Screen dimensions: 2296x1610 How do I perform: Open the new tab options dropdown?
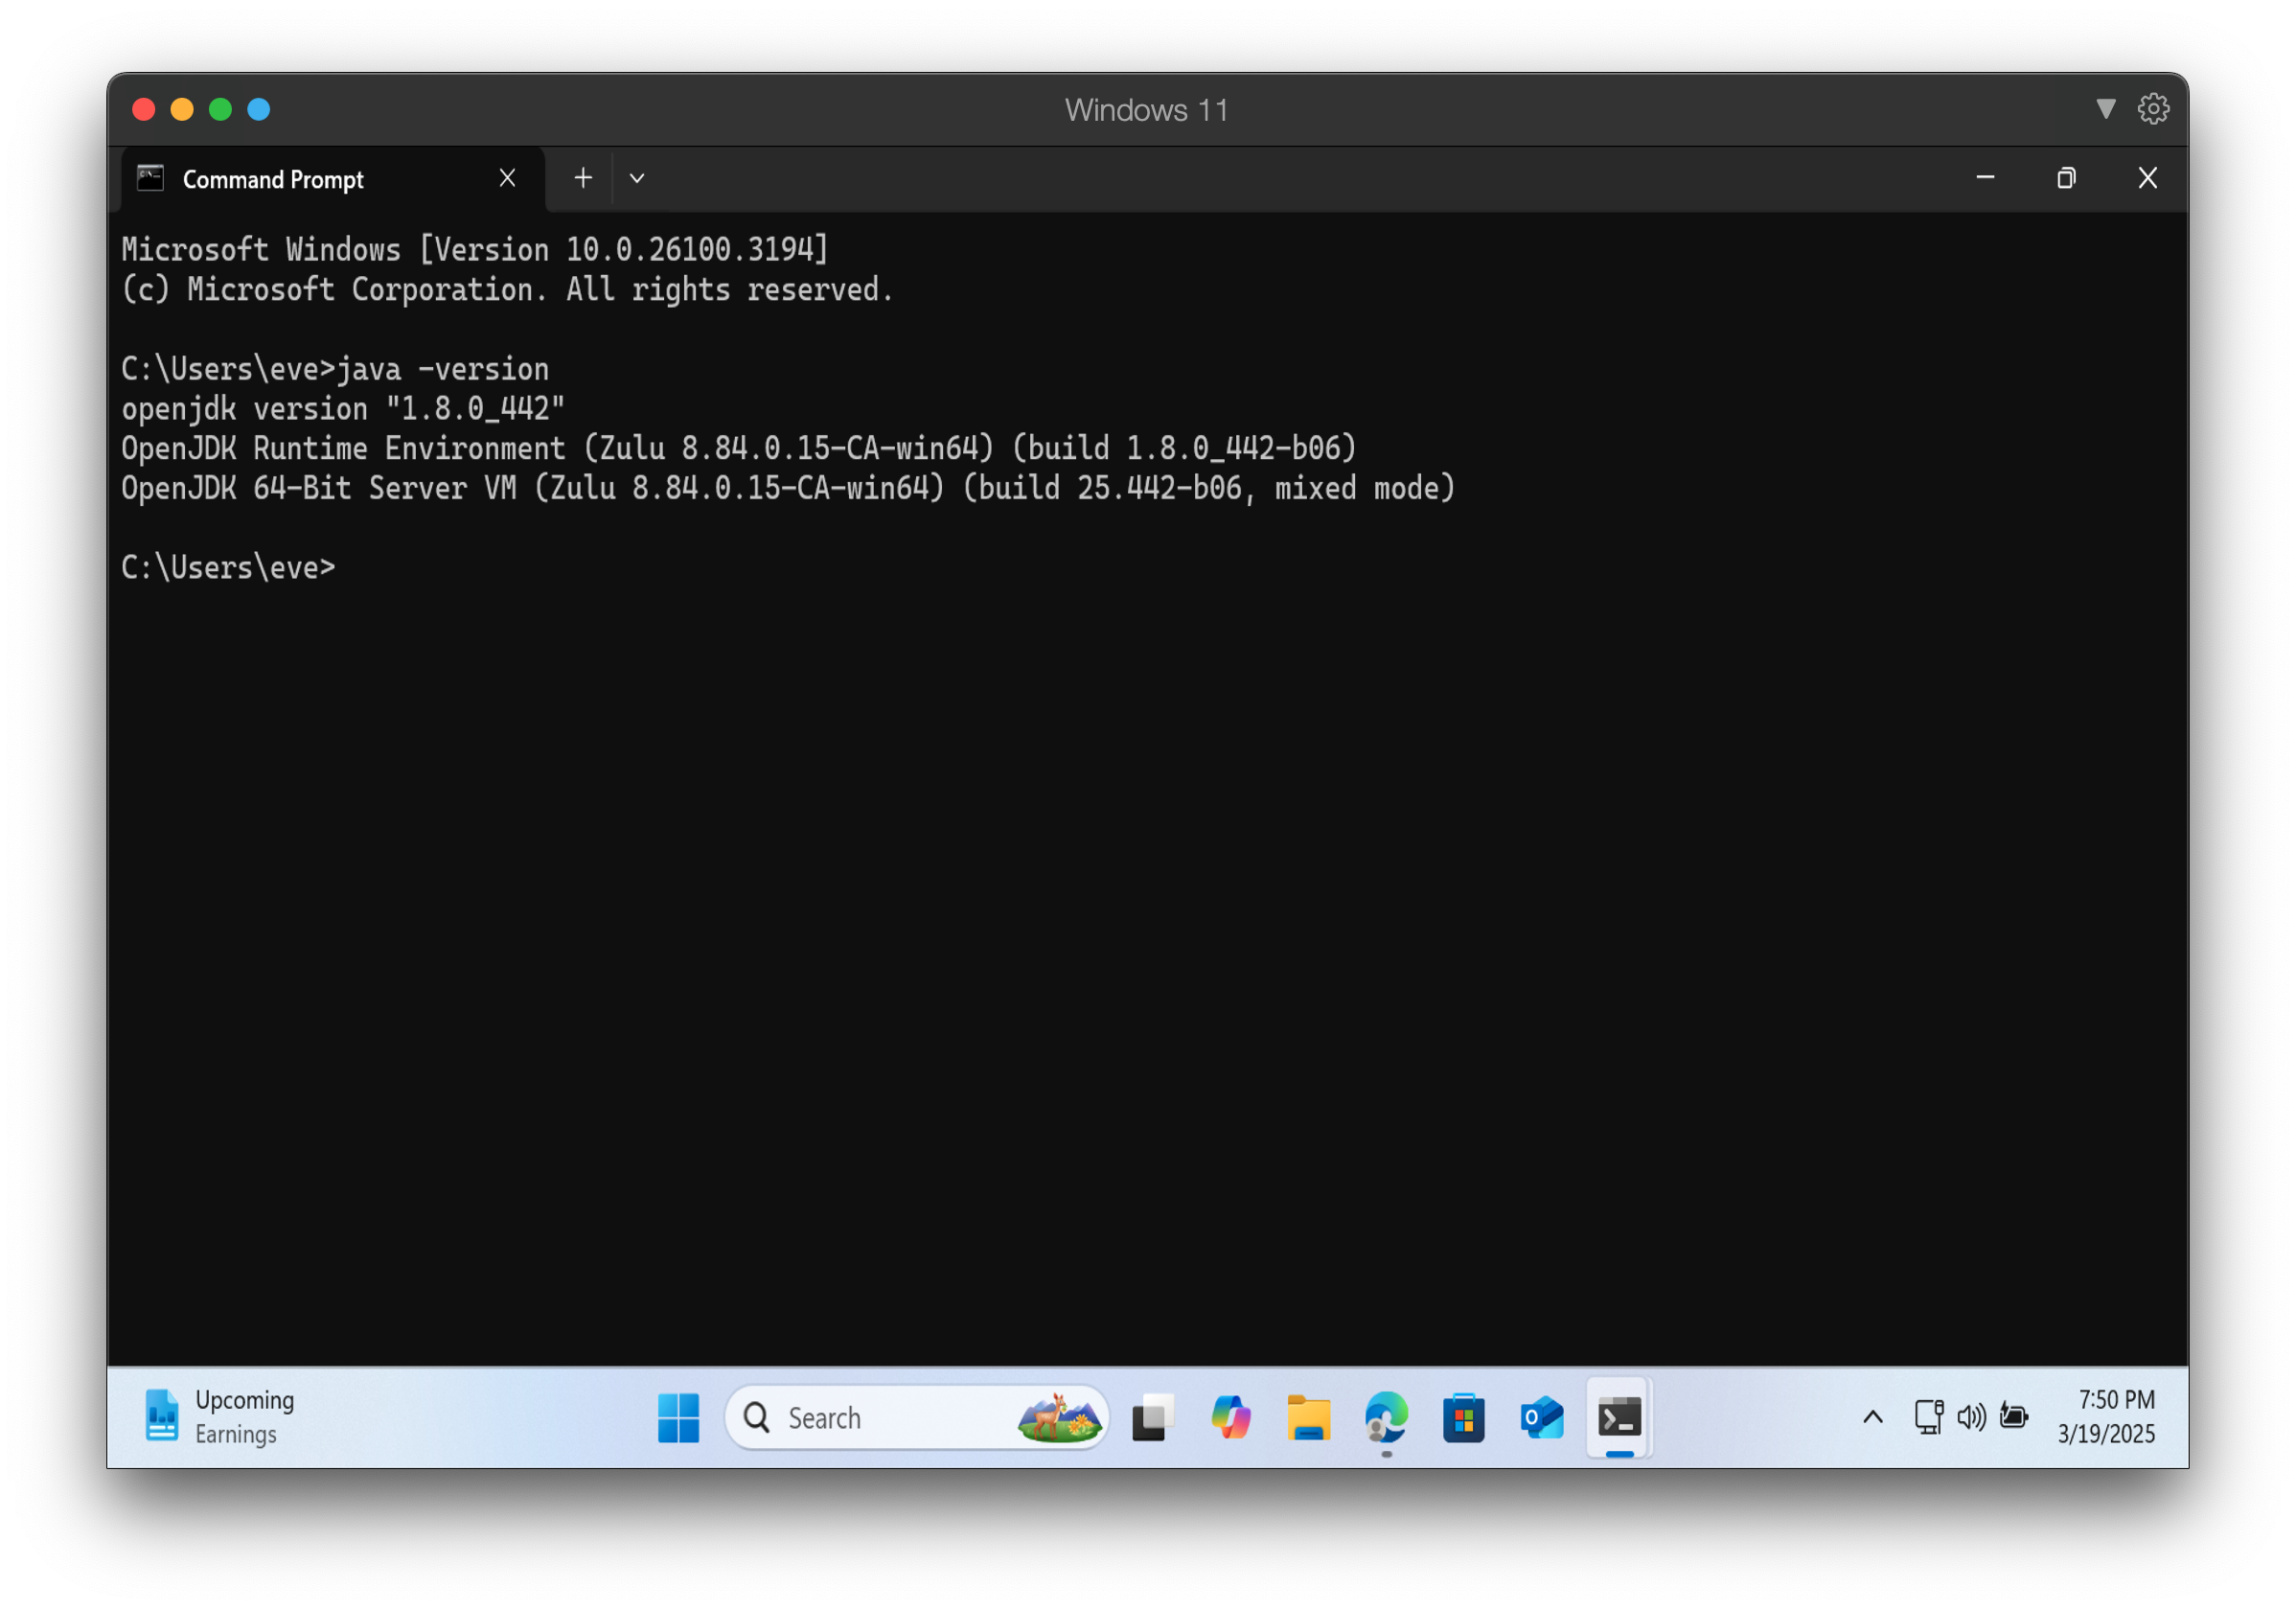click(637, 177)
